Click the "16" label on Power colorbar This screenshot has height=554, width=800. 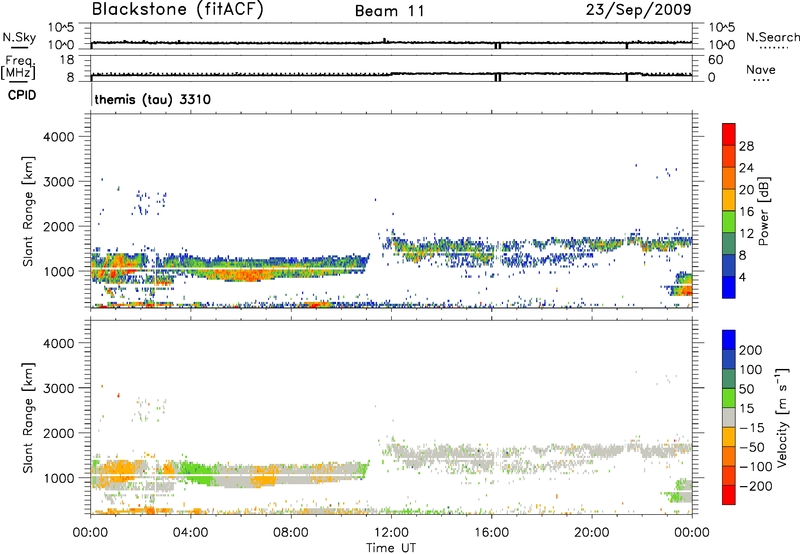(746, 212)
